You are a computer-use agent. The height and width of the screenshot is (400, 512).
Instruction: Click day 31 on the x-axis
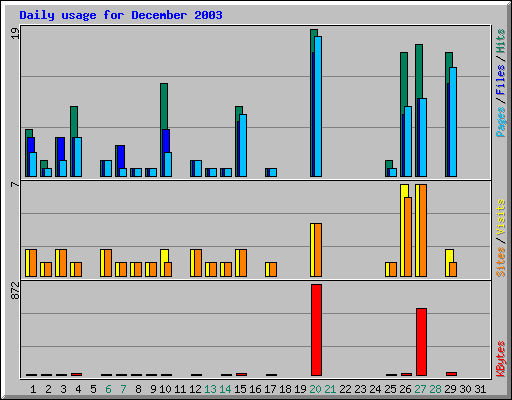[x=480, y=389]
